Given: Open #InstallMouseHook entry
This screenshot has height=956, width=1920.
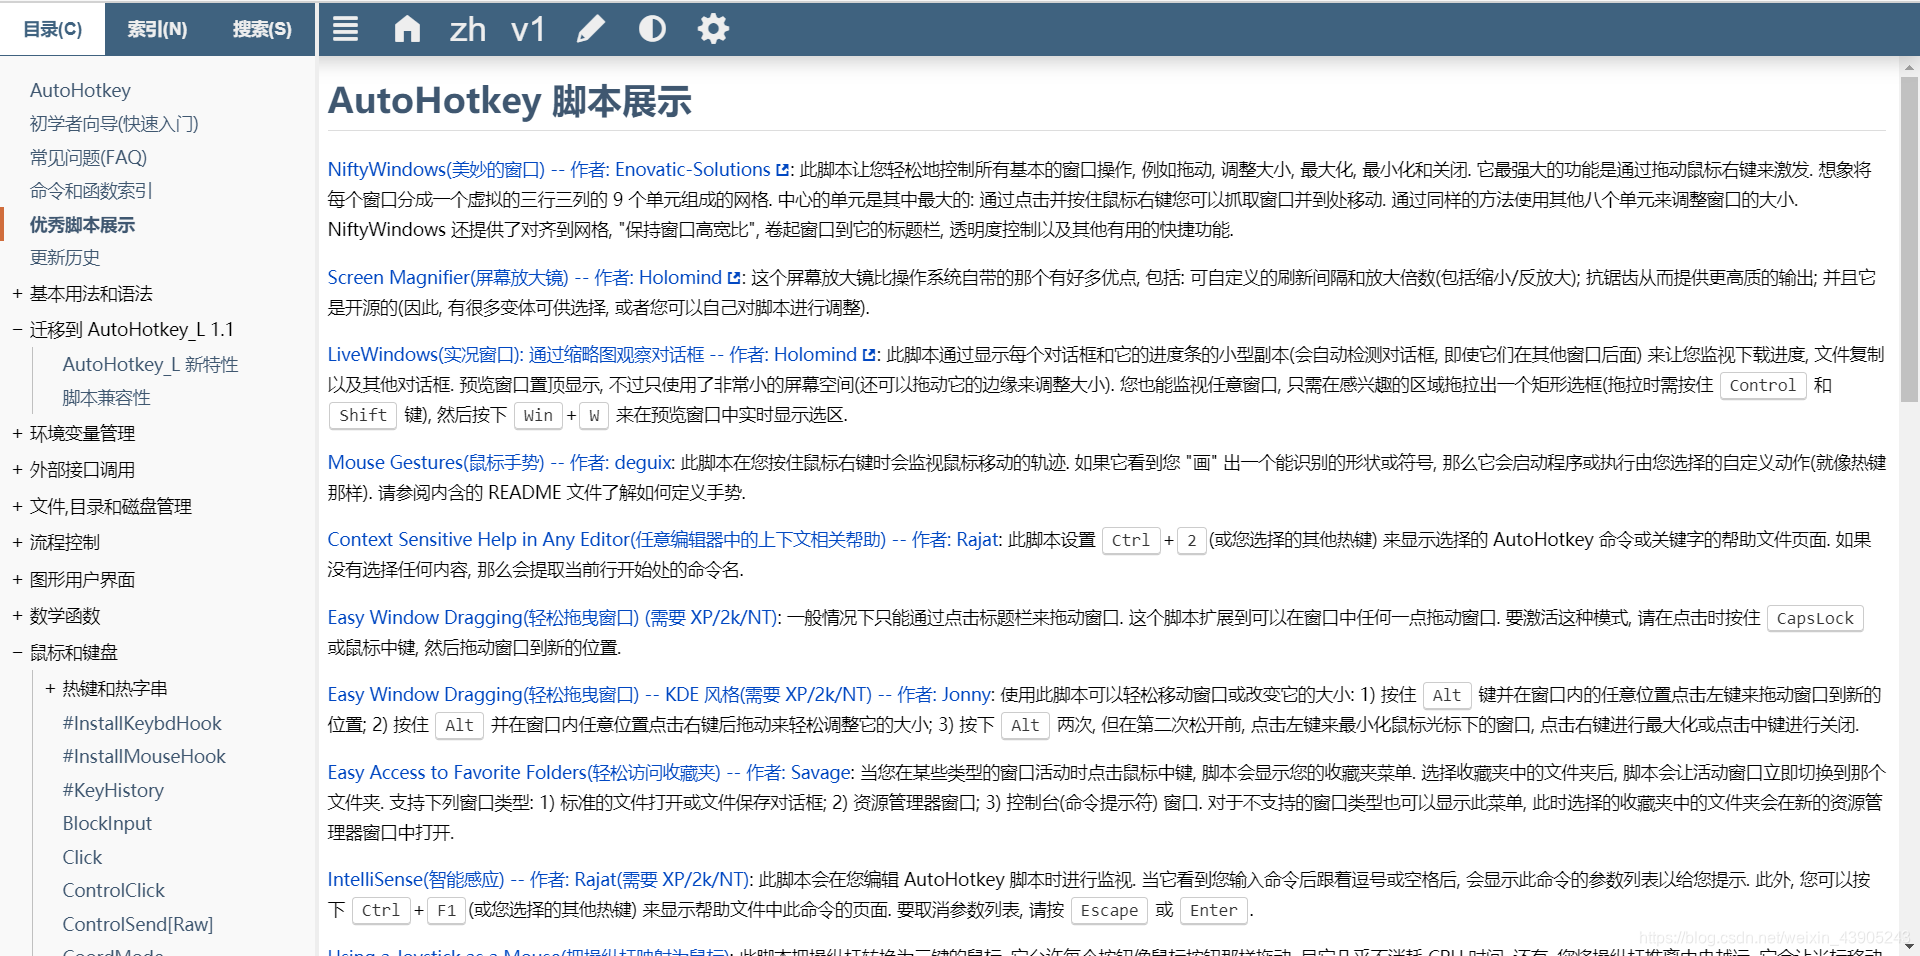Looking at the screenshot, I should pos(144,757).
